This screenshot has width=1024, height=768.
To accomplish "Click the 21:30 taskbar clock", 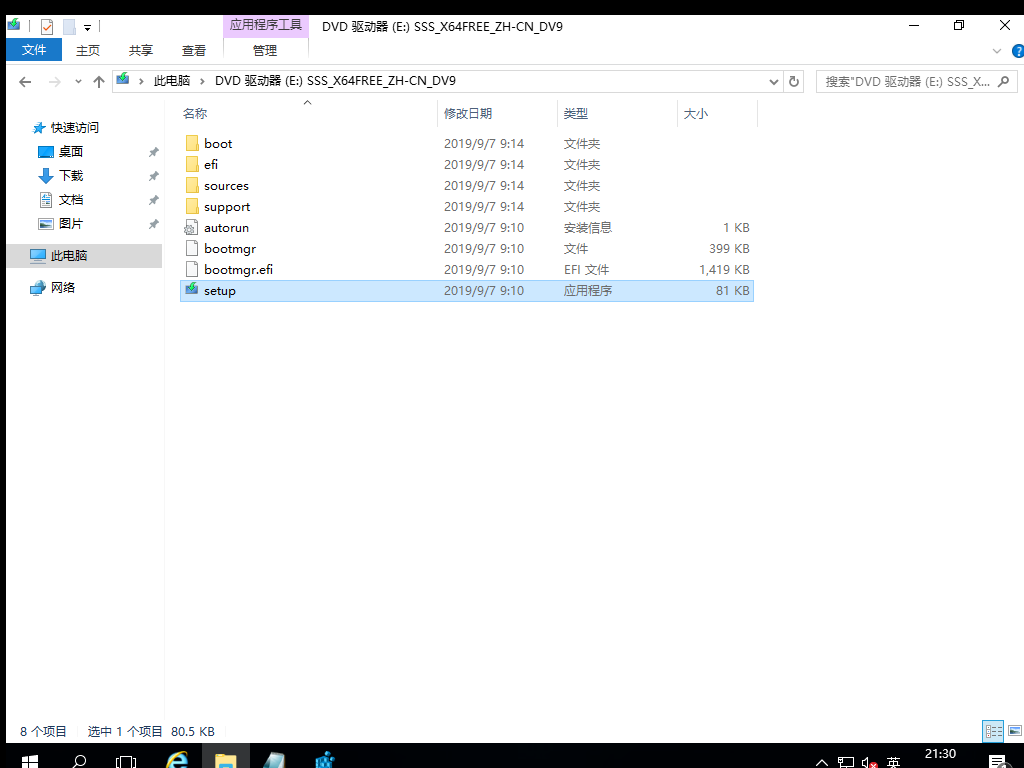I will click(x=940, y=755).
